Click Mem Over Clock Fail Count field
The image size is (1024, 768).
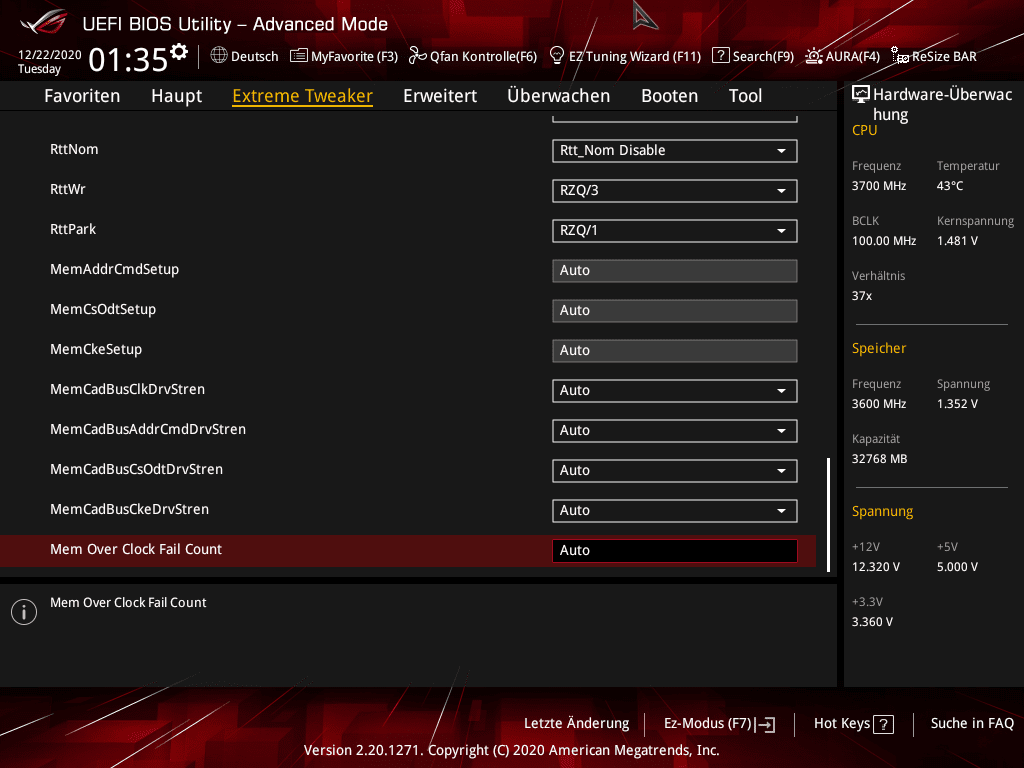pyautogui.click(x=675, y=551)
